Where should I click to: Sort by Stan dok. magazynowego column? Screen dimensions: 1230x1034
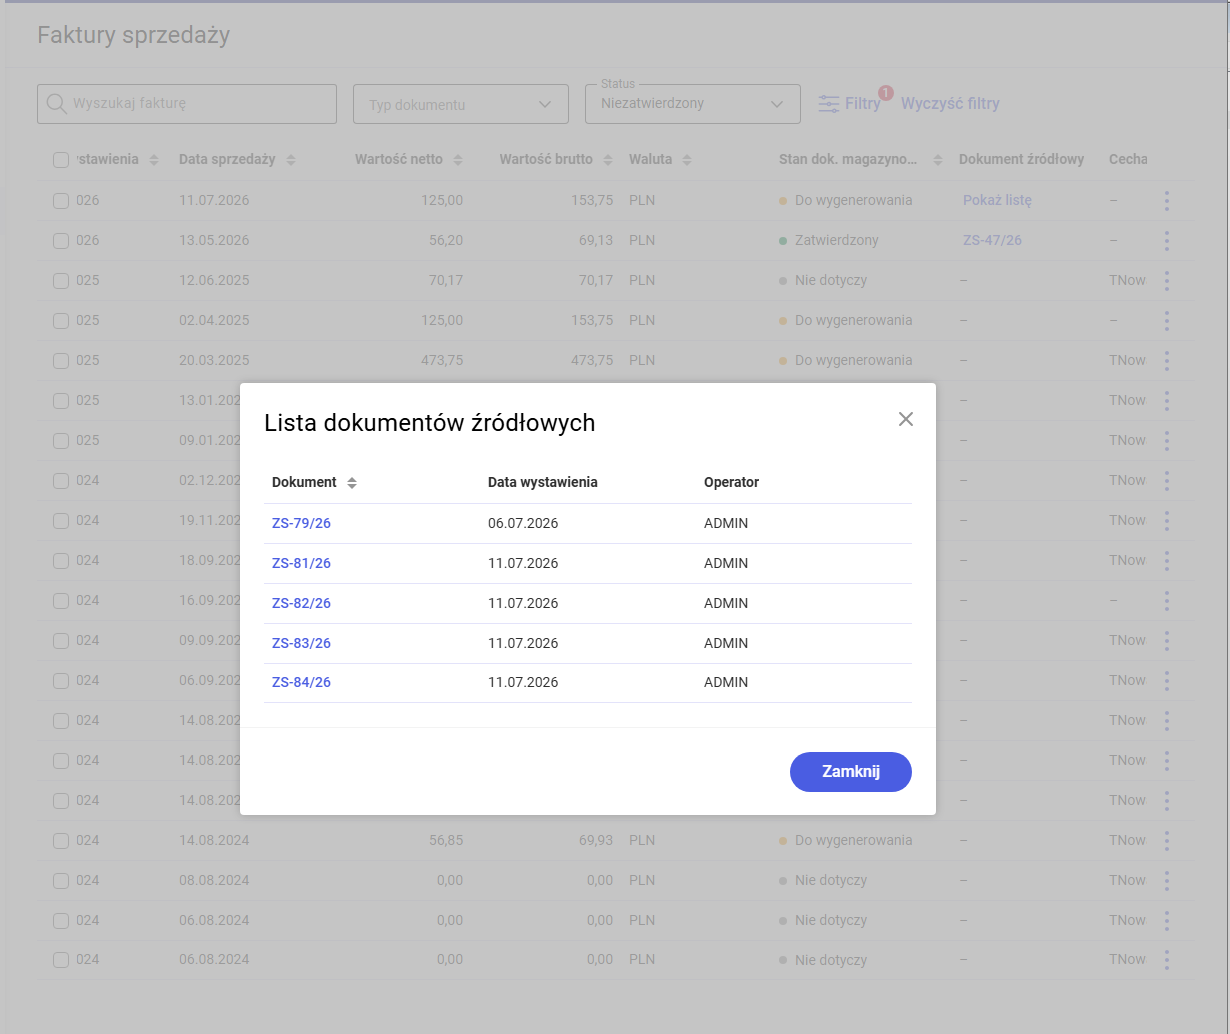click(x=938, y=160)
